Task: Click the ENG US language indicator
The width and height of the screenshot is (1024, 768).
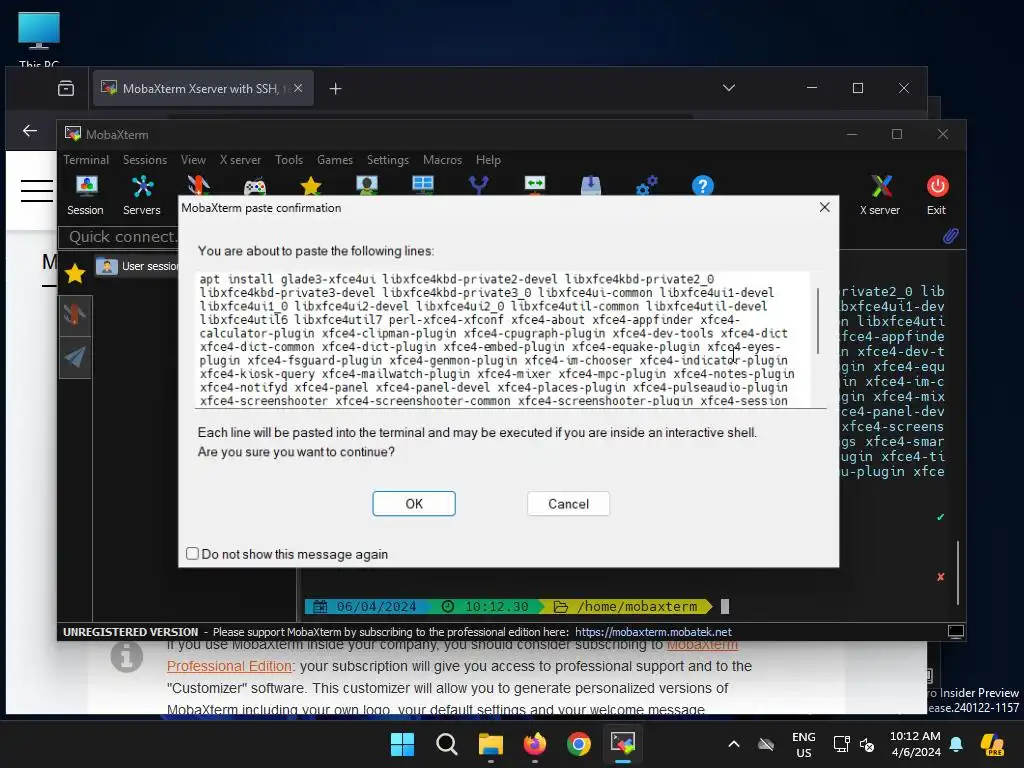Action: pyautogui.click(x=803, y=744)
